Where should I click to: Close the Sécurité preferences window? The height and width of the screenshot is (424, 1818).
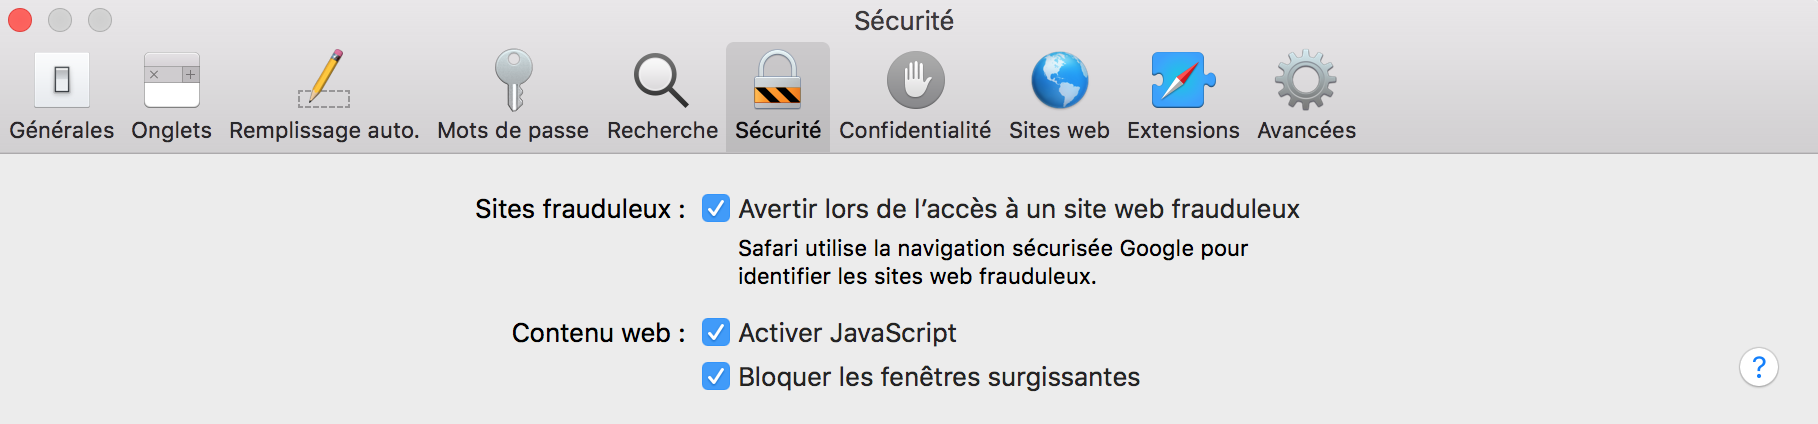pyautogui.click(x=20, y=20)
